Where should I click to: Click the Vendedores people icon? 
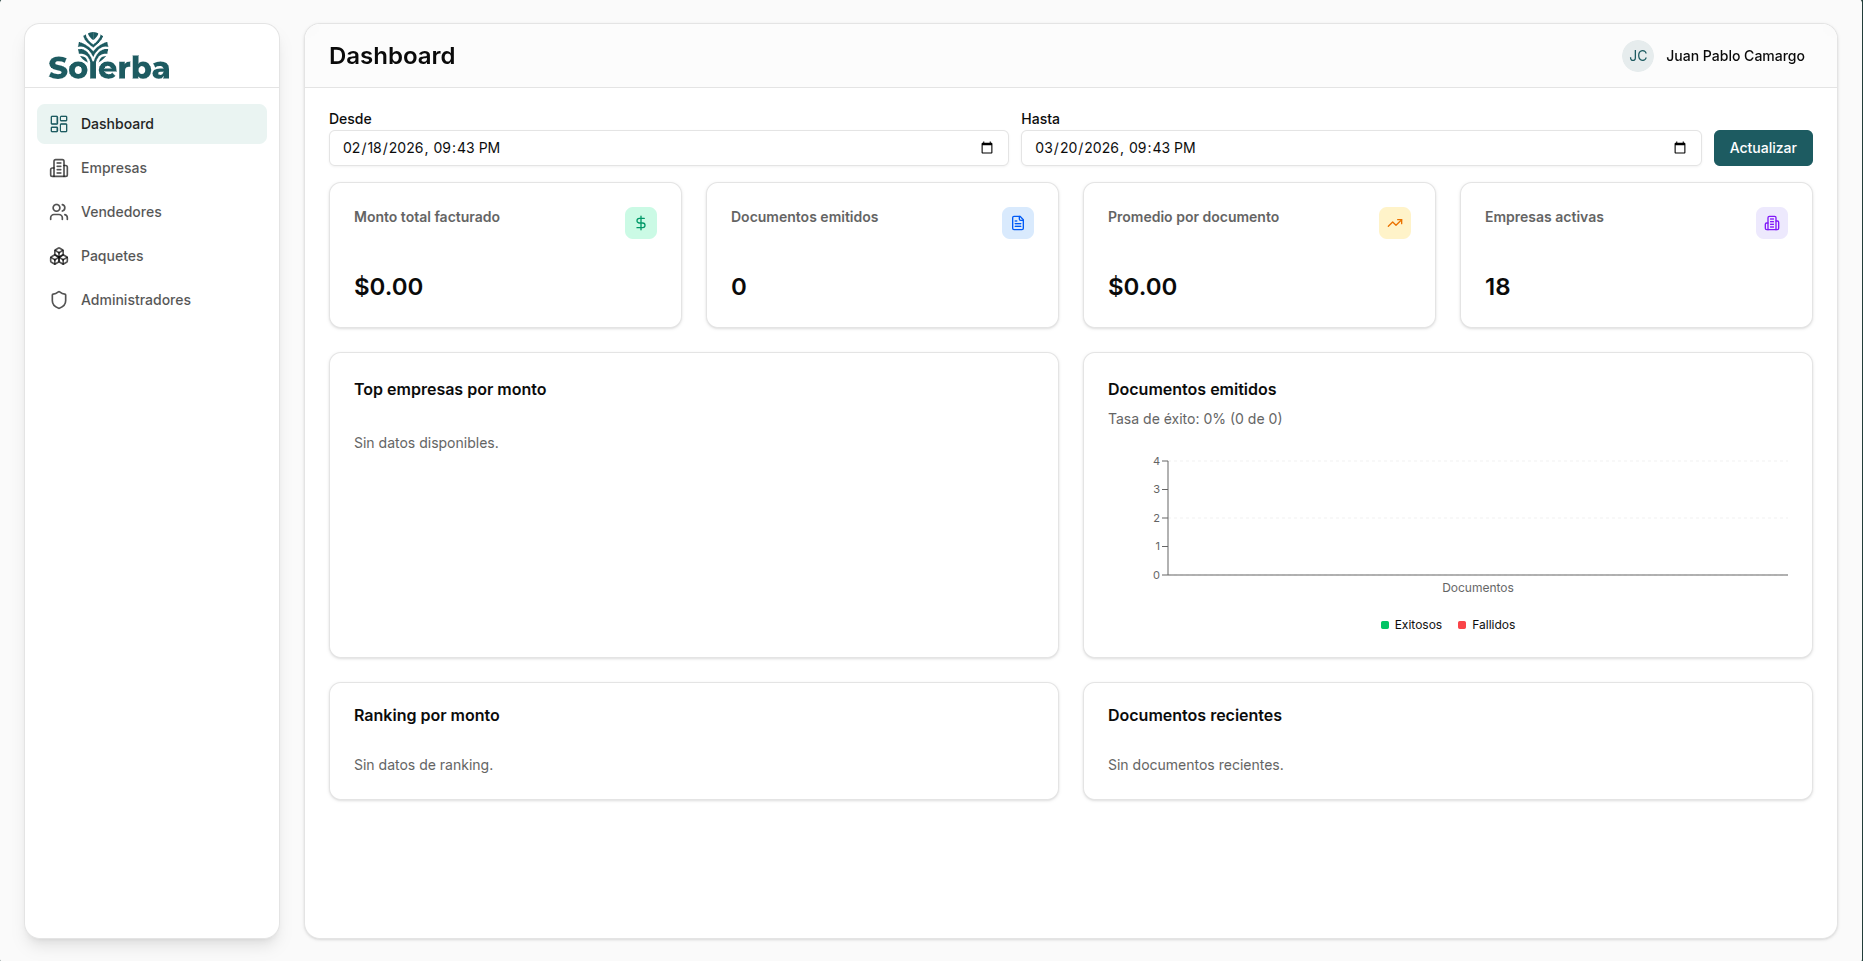click(60, 211)
